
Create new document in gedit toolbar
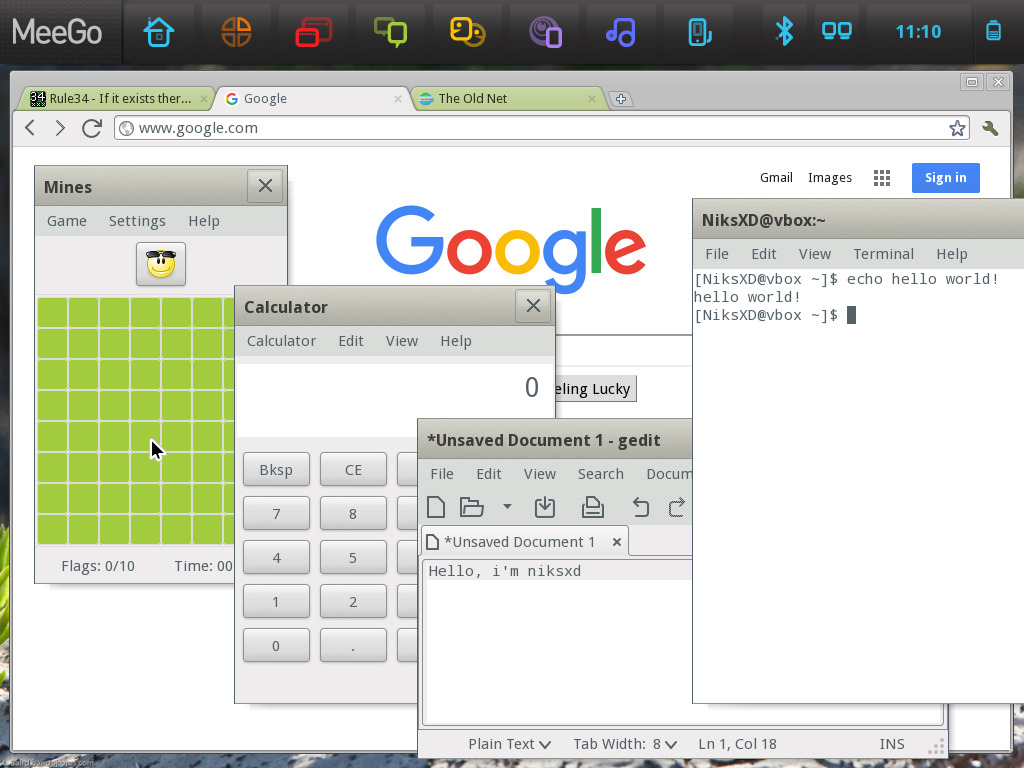(x=436, y=507)
